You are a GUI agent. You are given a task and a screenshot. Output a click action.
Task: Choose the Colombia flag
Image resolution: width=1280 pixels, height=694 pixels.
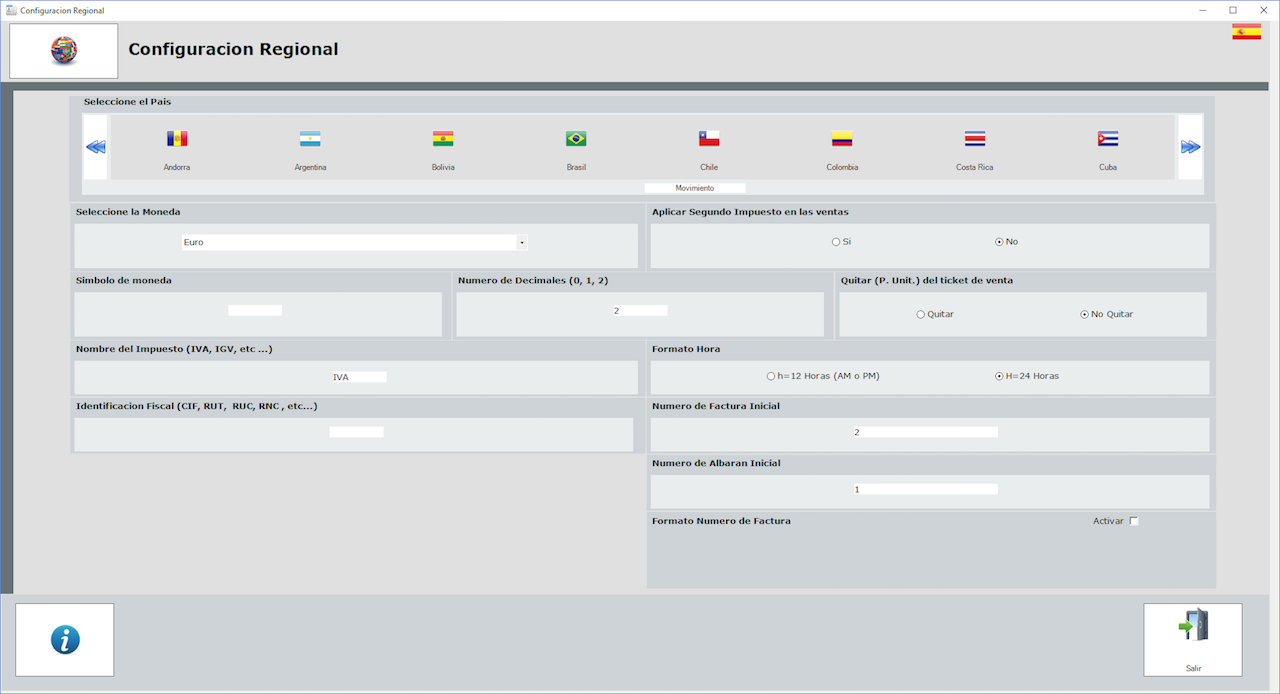pyautogui.click(x=842, y=139)
